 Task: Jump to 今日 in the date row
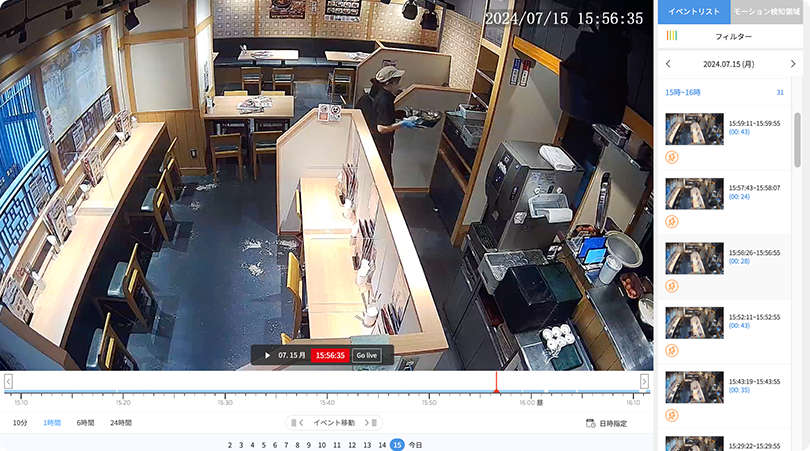[x=415, y=444]
